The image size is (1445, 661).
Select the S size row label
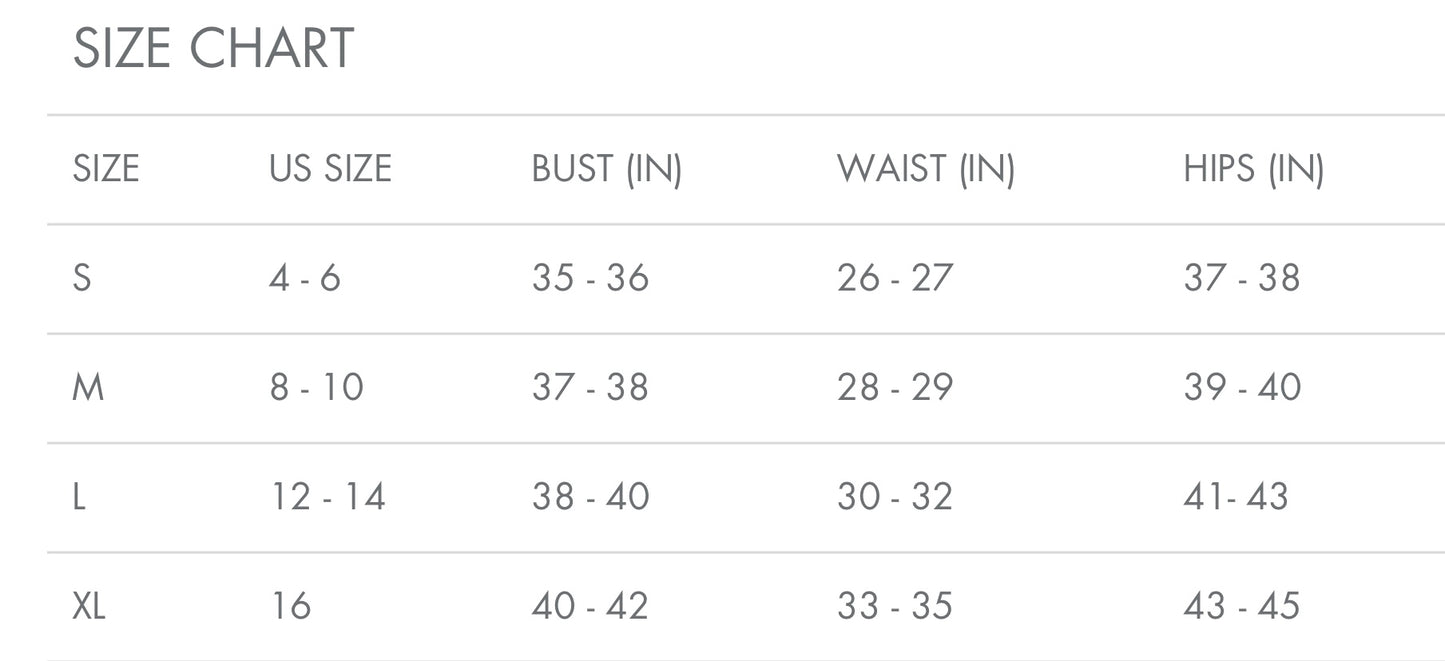coord(82,278)
